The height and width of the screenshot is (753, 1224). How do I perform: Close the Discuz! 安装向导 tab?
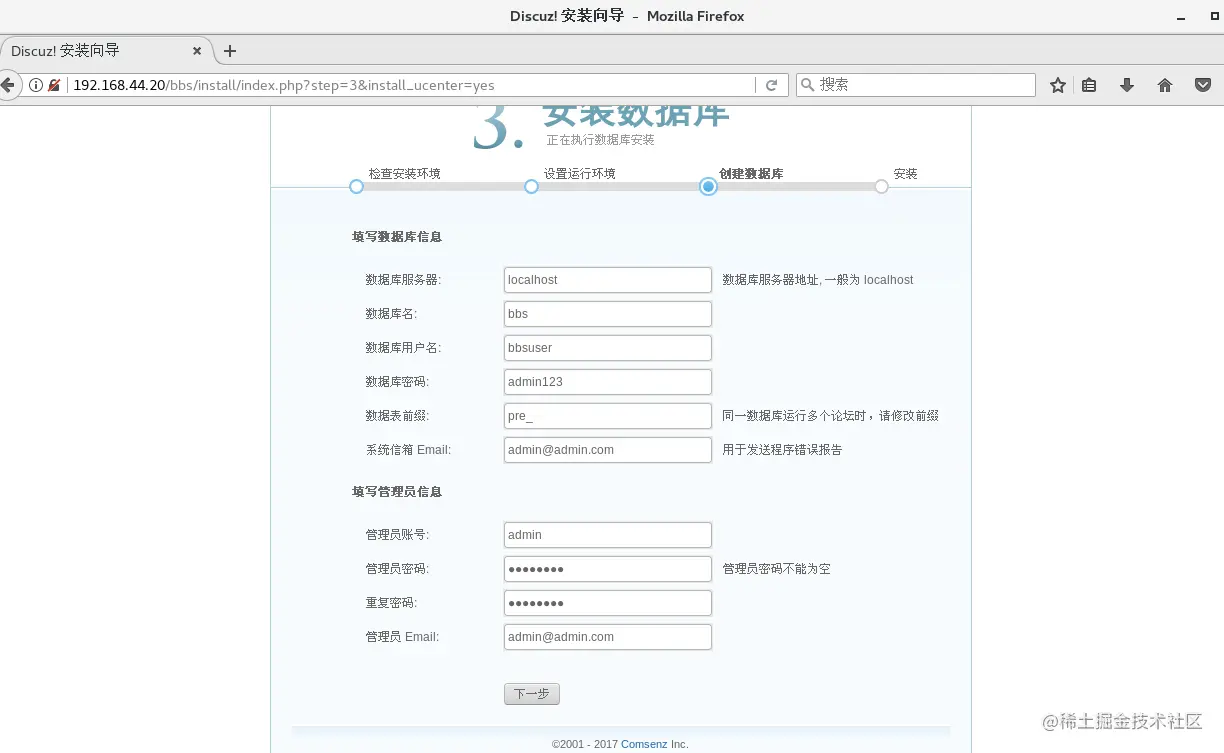pyautogui.click(x=197, y=51)
